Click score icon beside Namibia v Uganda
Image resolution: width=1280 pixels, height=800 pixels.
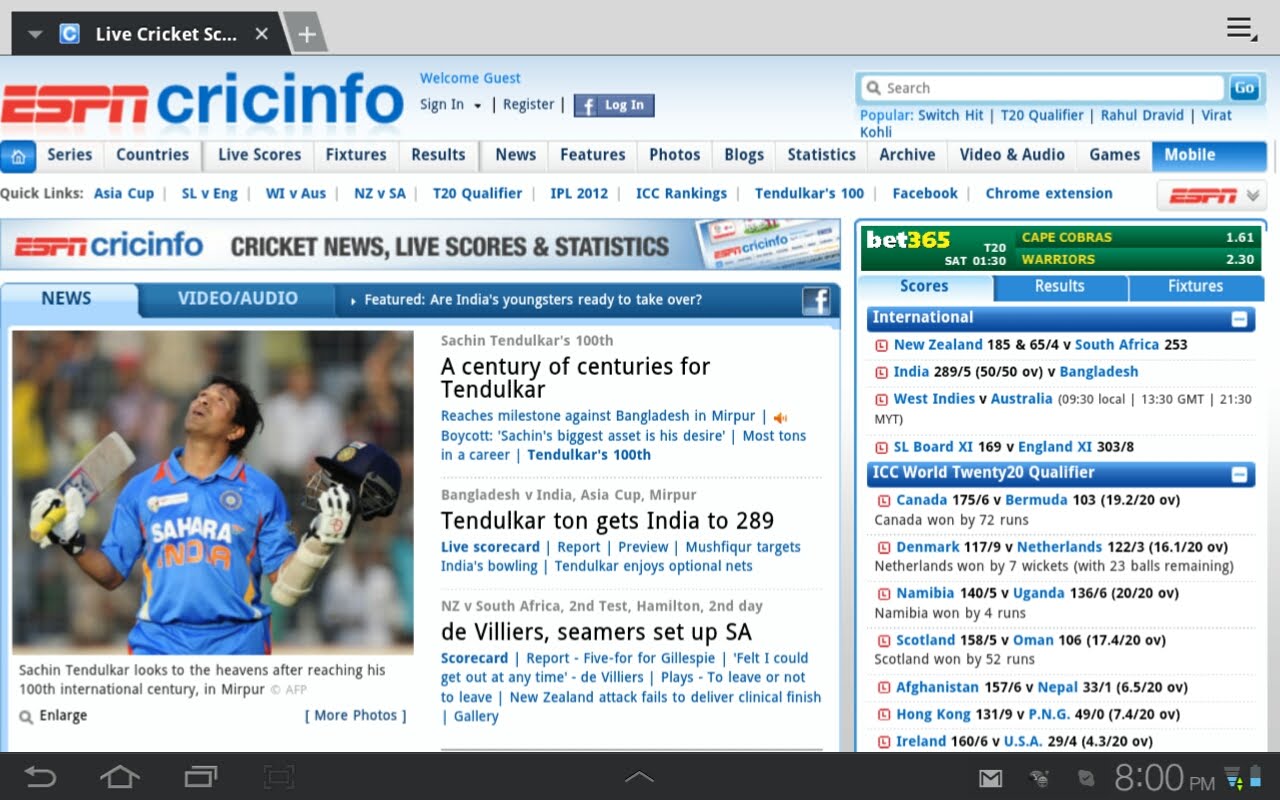[884, 593]
